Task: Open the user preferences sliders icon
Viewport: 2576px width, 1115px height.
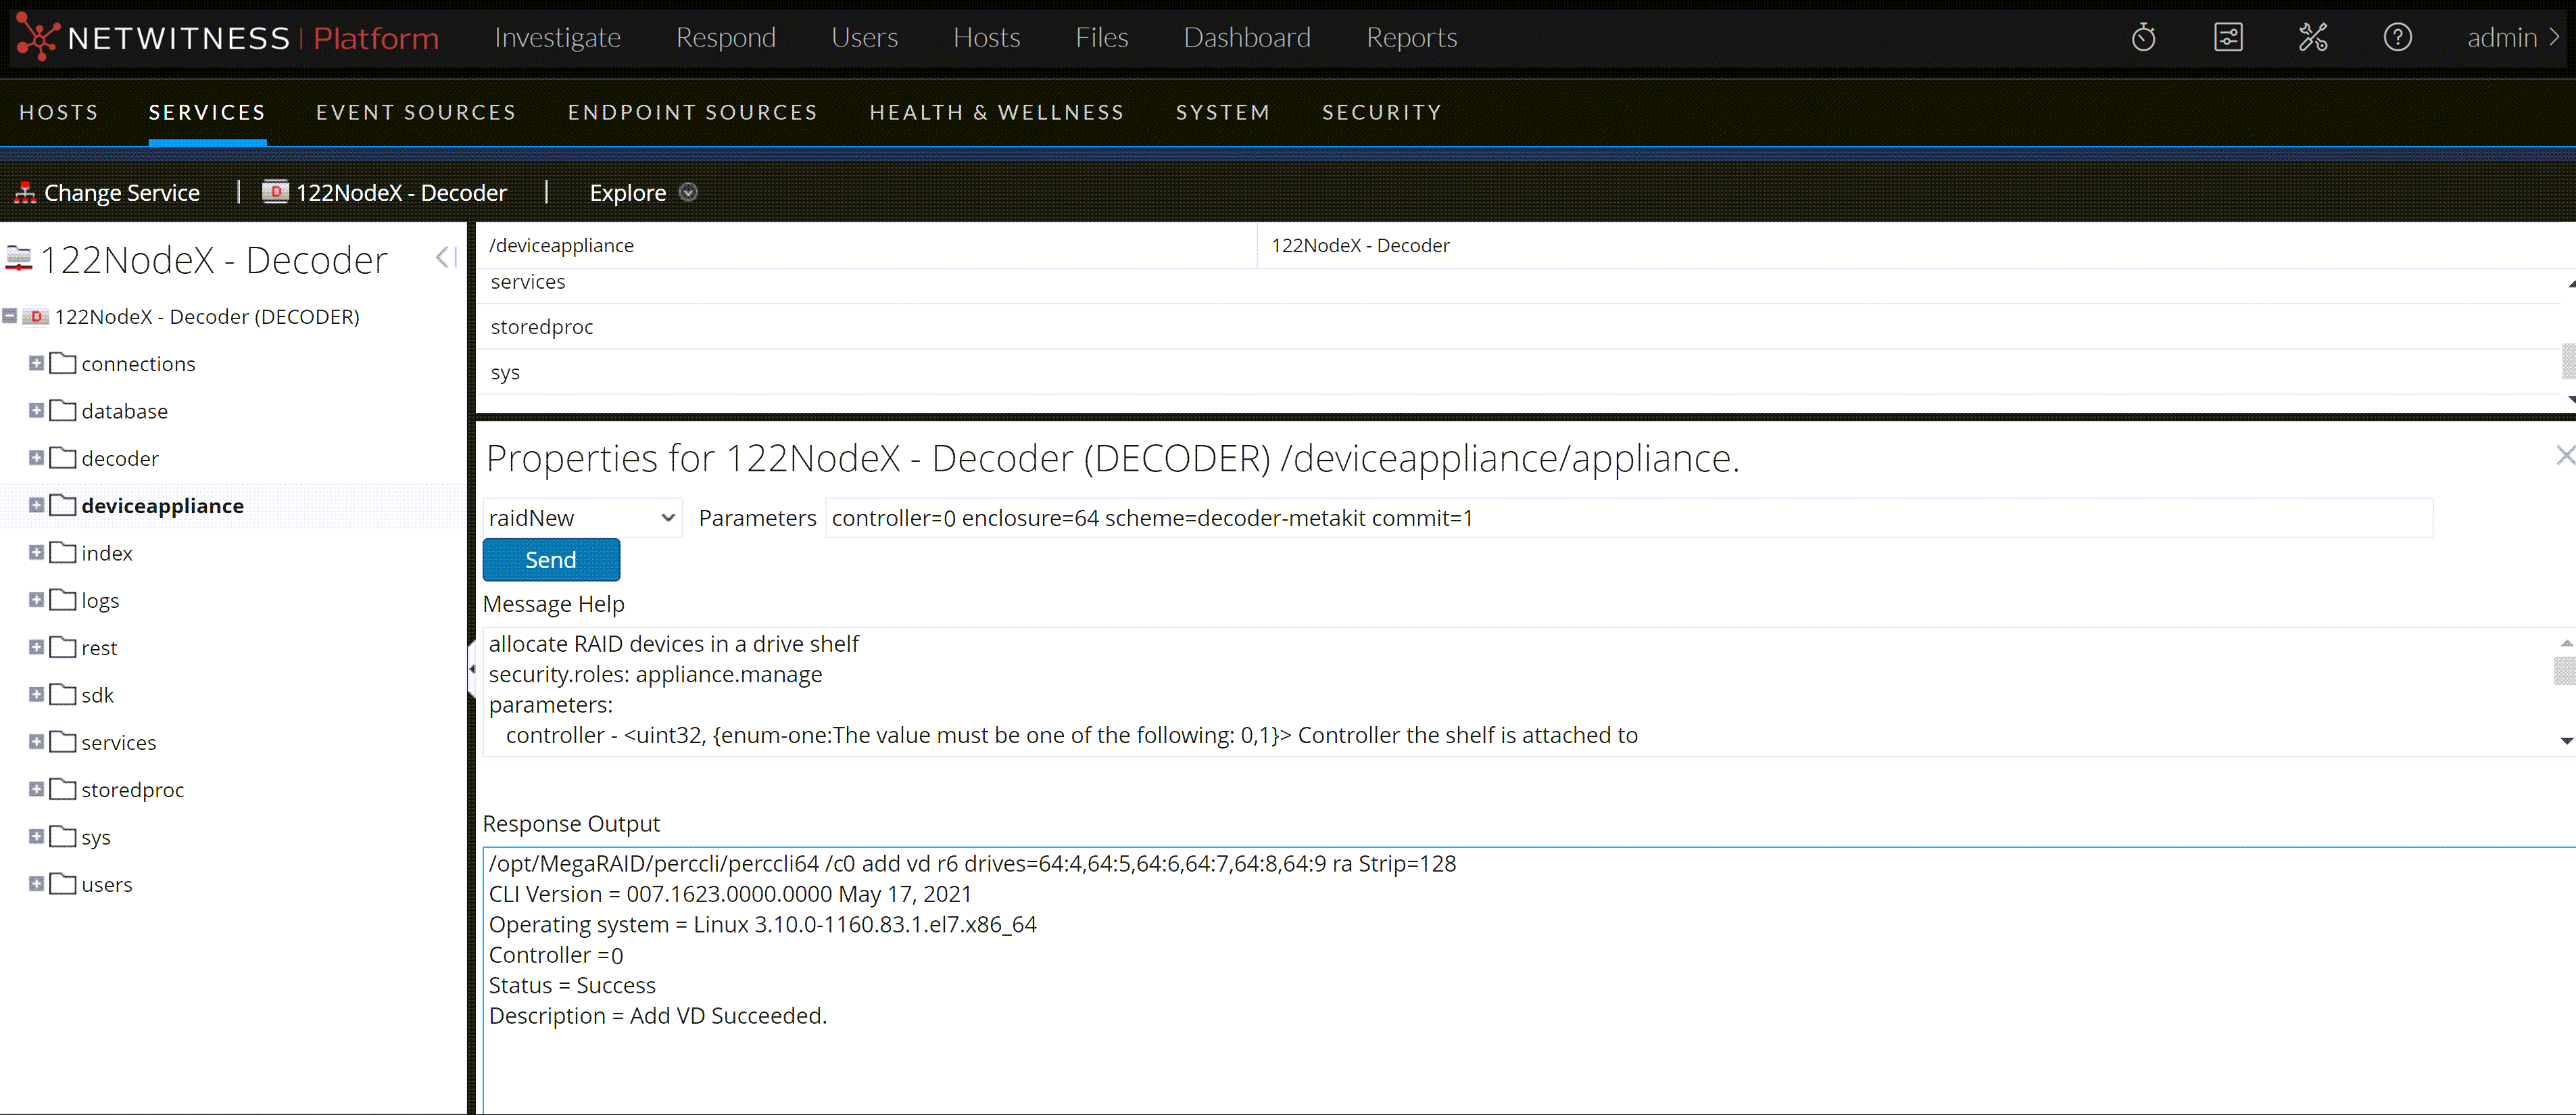Action: click(2228, 37)
